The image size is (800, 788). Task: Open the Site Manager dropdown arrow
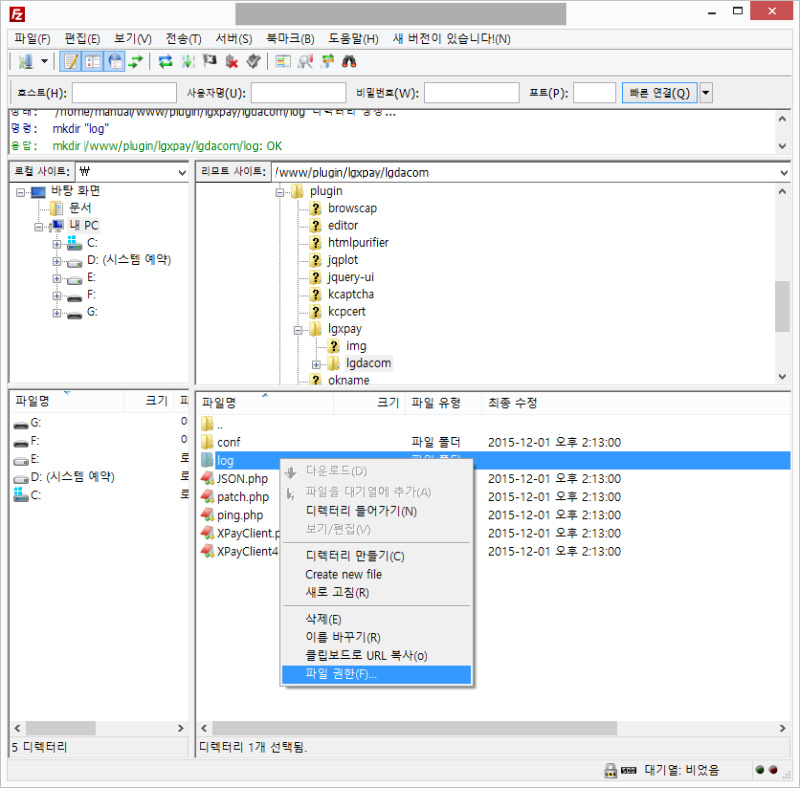coord(44,62)
